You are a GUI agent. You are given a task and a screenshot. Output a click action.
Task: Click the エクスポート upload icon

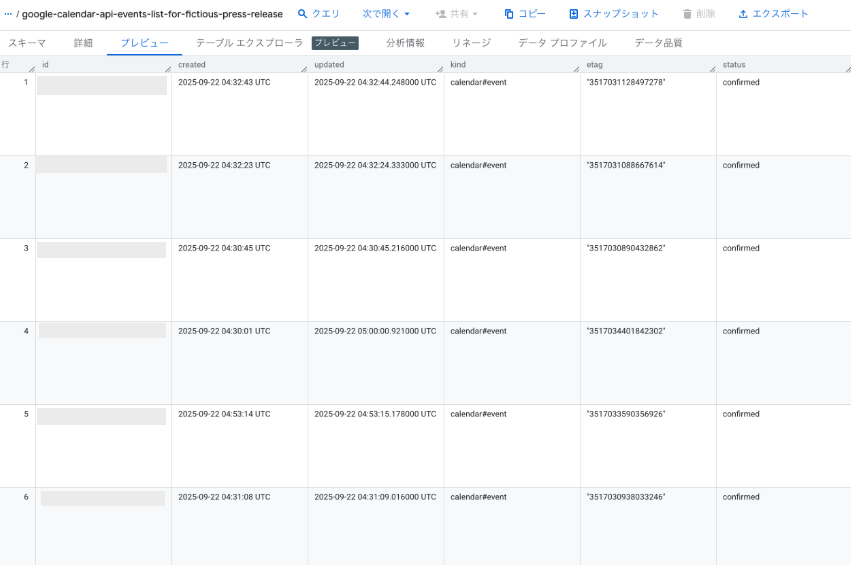(743, 14)
